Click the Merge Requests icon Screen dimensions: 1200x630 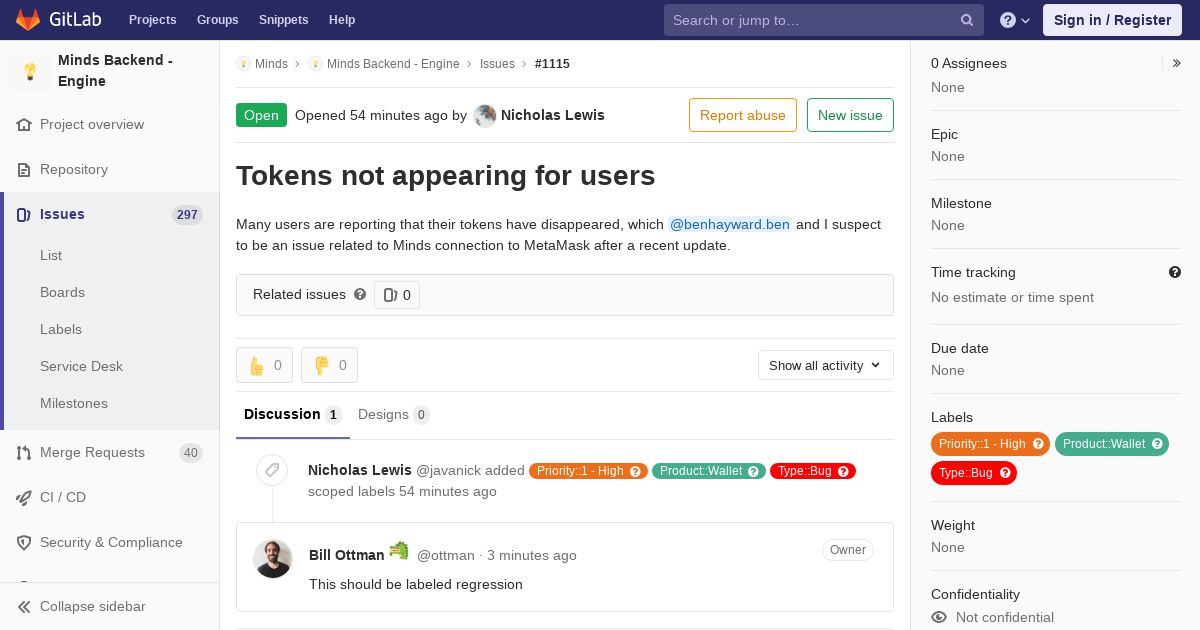24,453
